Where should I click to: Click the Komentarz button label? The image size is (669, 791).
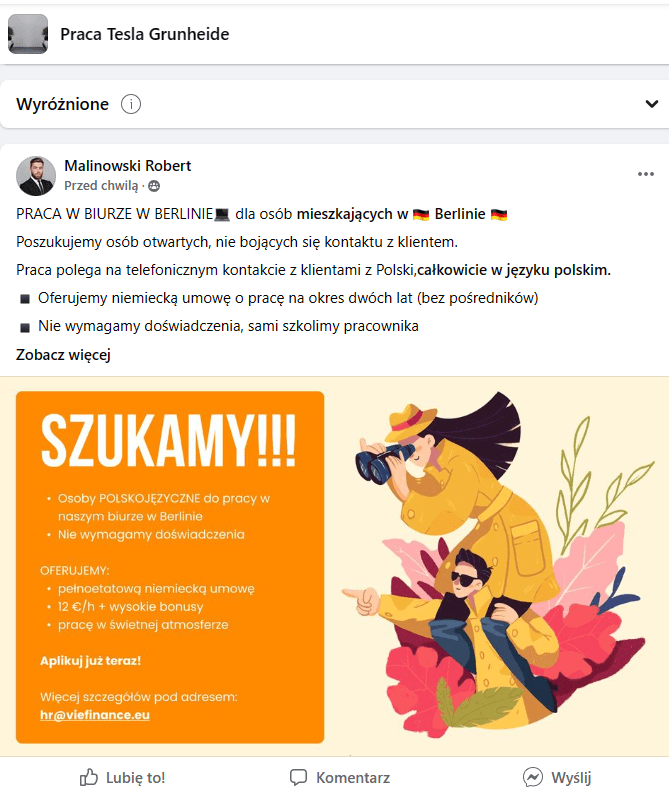353,777
